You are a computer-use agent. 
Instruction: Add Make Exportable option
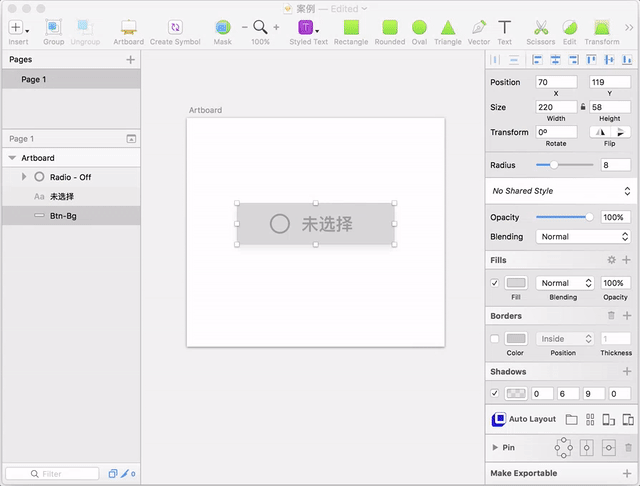coord(627,473)
